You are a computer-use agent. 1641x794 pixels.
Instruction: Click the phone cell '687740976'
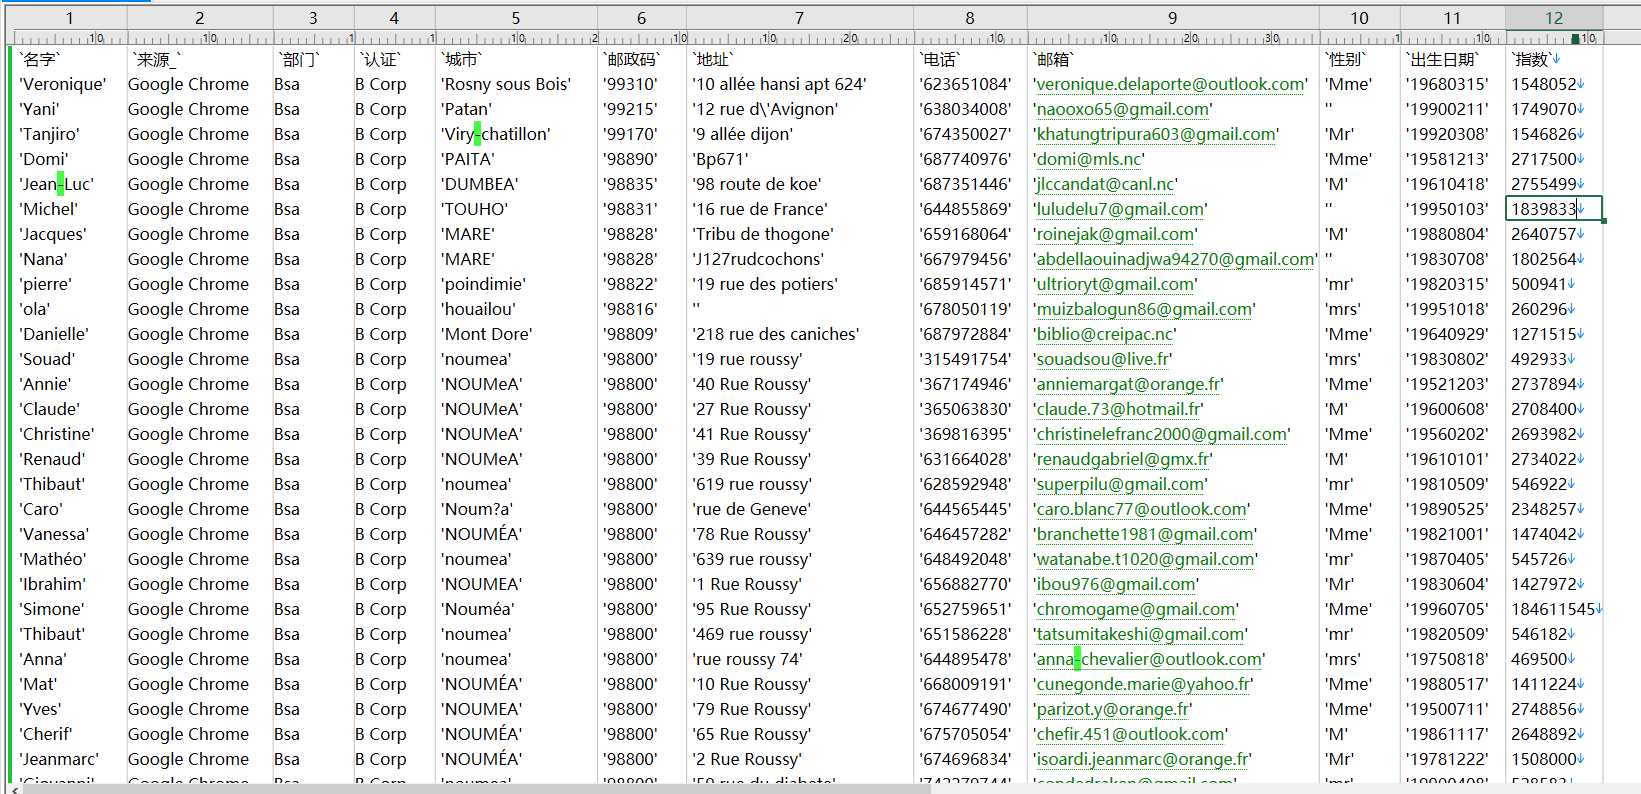[965, 159]
